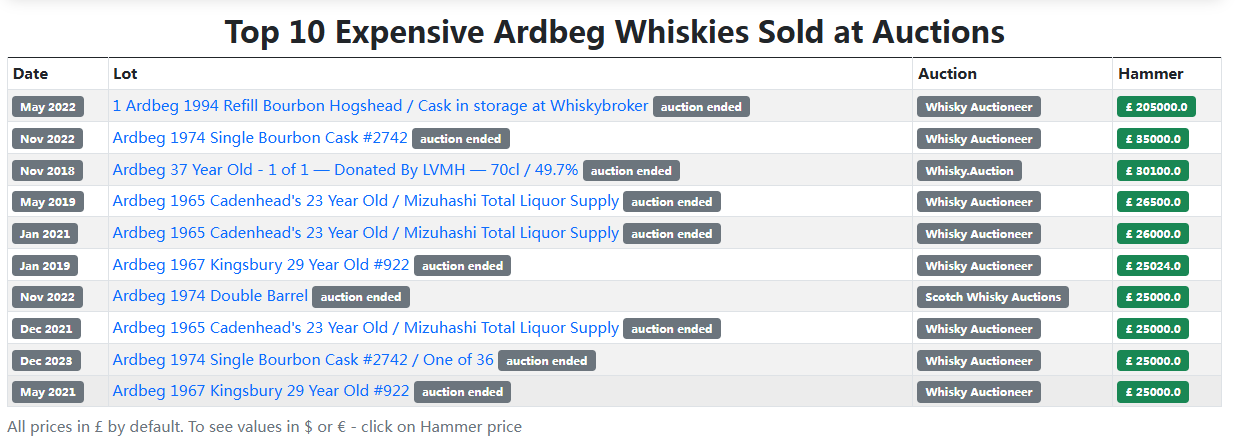This screenshot has height=440, width=1235.
Task: Click the Lot column header
Action: 125,74
